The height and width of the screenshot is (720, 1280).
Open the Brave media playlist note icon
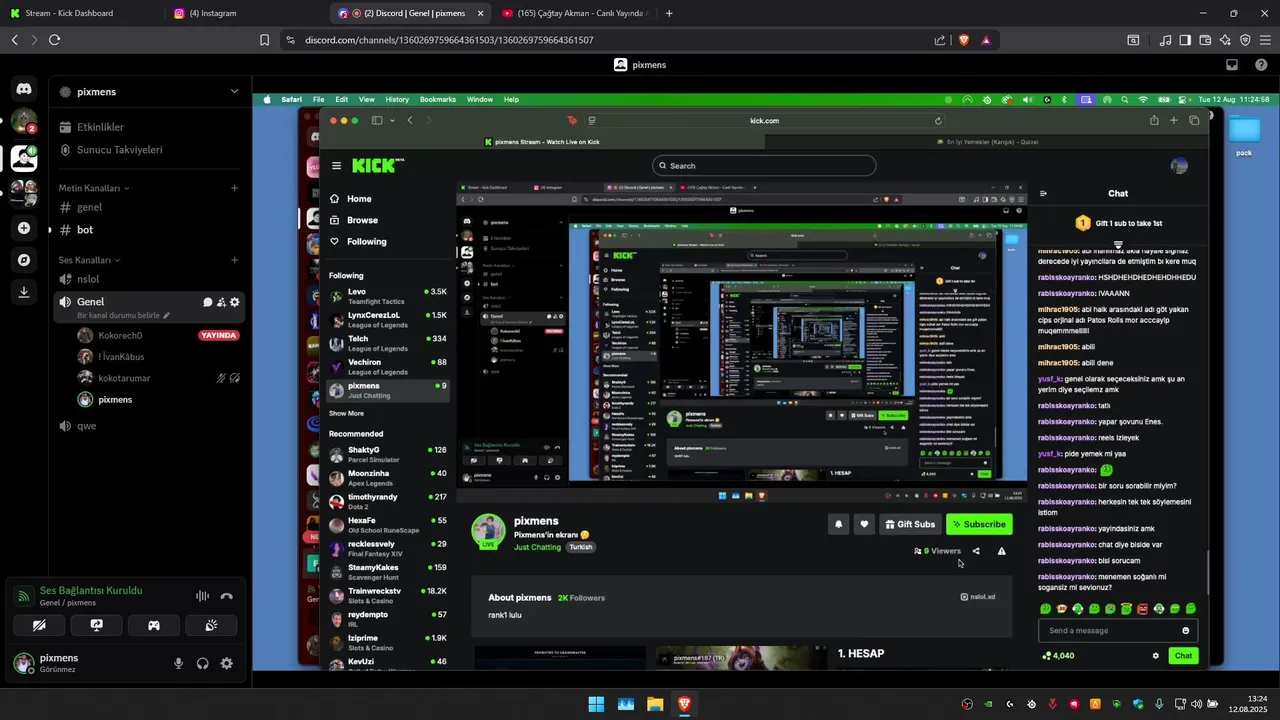coord(1166,40)
